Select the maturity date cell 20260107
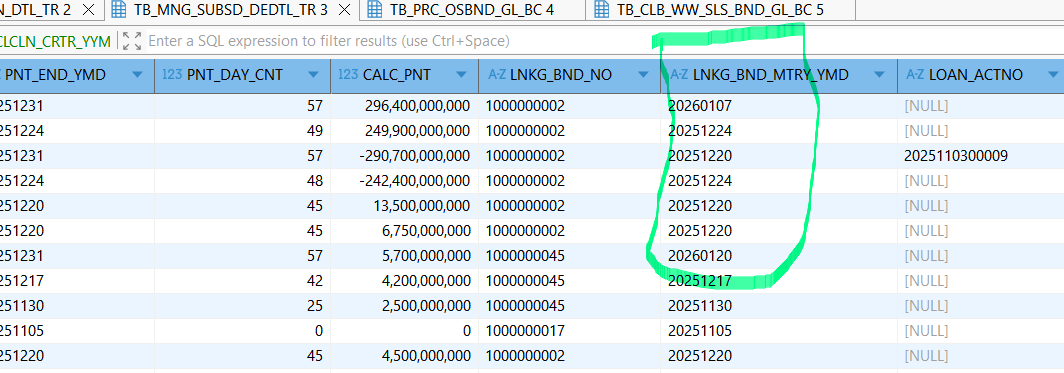Image resolution: width=1064 pixels, height=373 pixels. (x=779, y=106)
